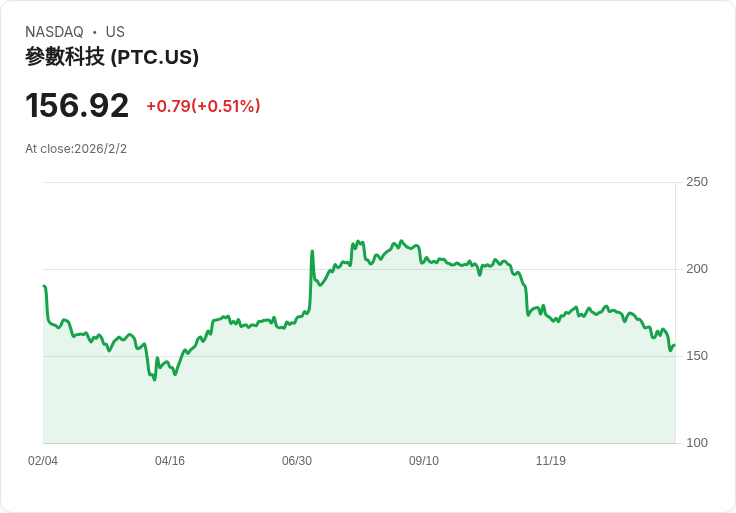The width and height of the screenshot is (736, 513).
Task: Select the 150 y-axis label
Action: pyautogui.click(x=696, y=356)
